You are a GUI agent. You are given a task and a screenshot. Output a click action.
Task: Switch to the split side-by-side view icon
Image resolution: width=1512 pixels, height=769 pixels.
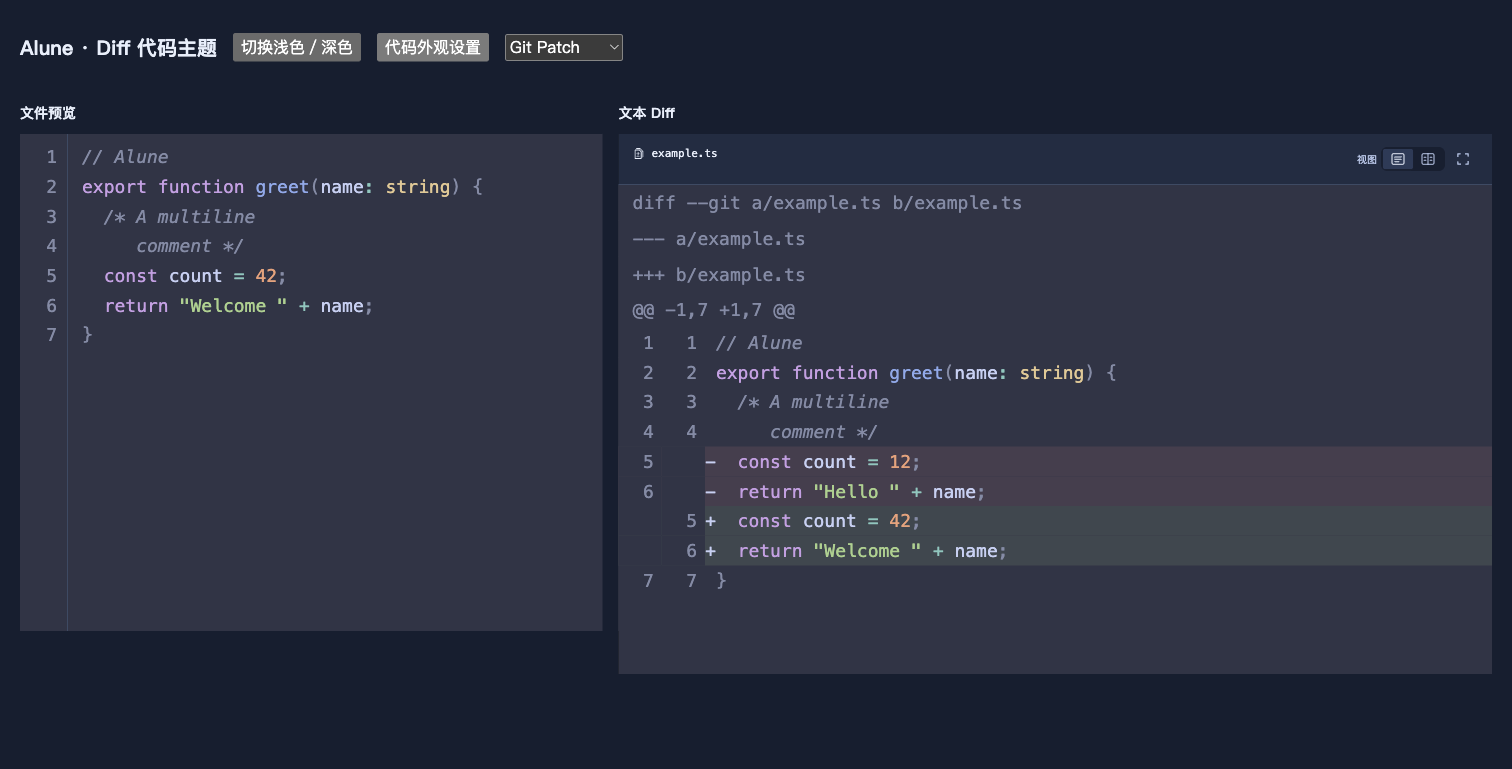(1428, 159)
